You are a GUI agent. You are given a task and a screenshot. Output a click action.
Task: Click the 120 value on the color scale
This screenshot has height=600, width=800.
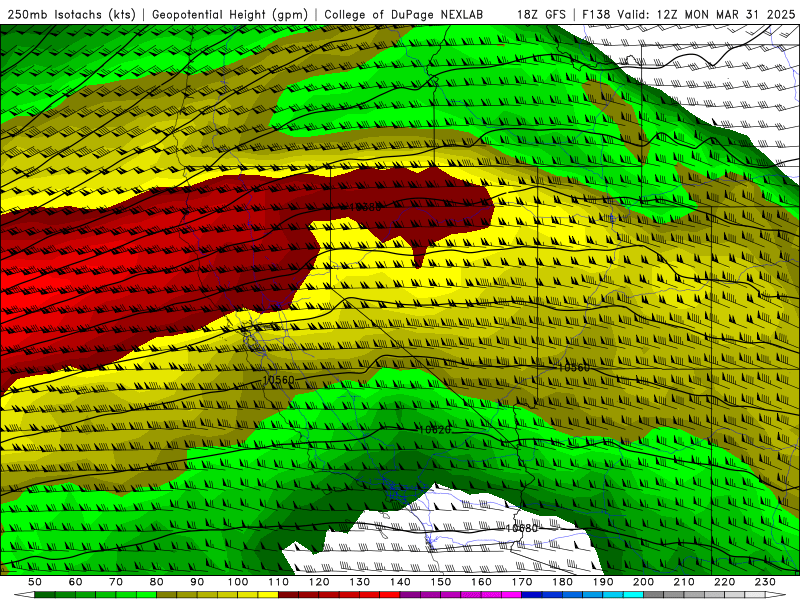319,582
